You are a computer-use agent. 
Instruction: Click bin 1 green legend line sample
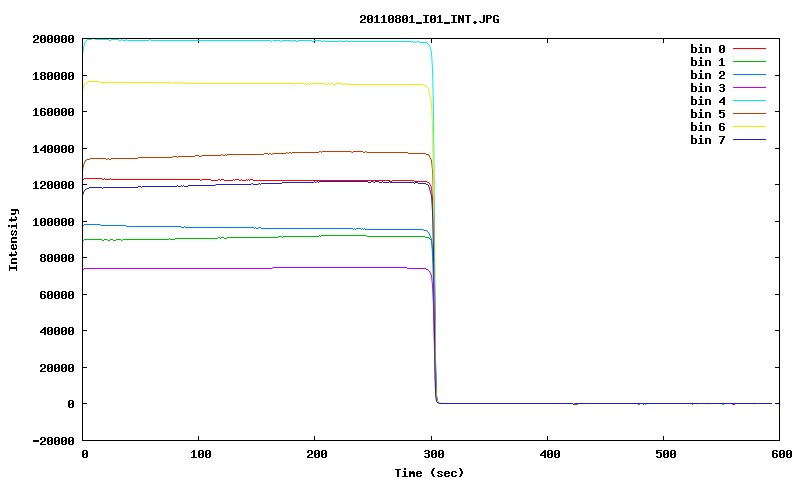[749, 62]
